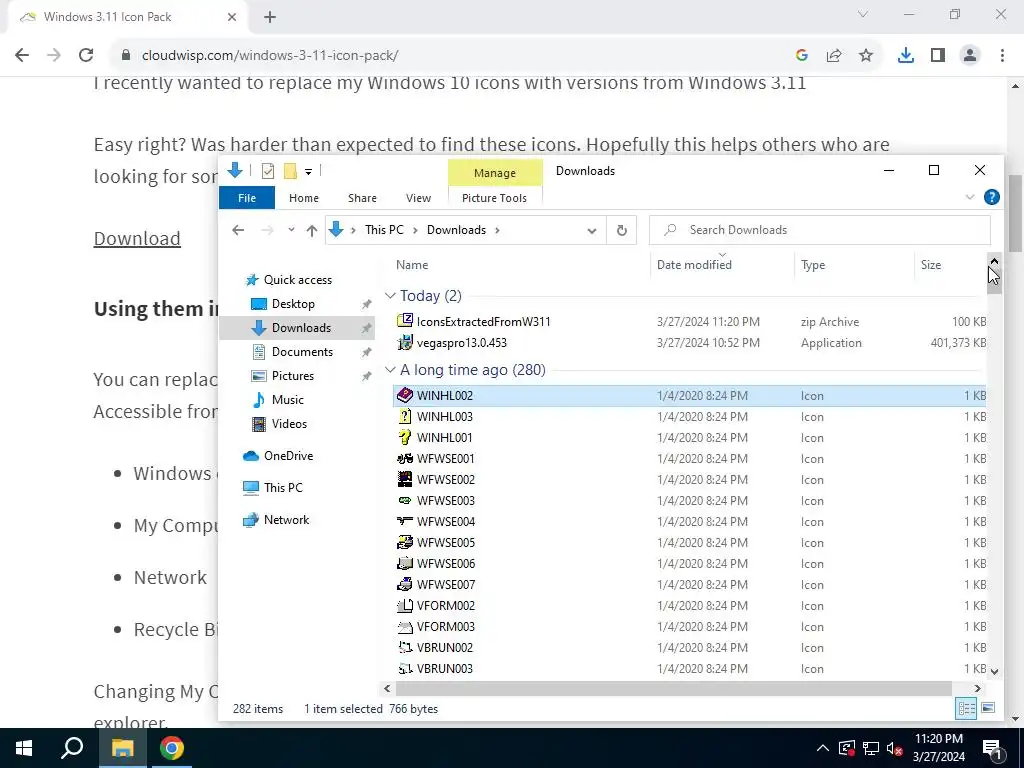Open the taskbar search magnifier
This screenshot has height=768, width=1024.
click(x=72, y=748)
